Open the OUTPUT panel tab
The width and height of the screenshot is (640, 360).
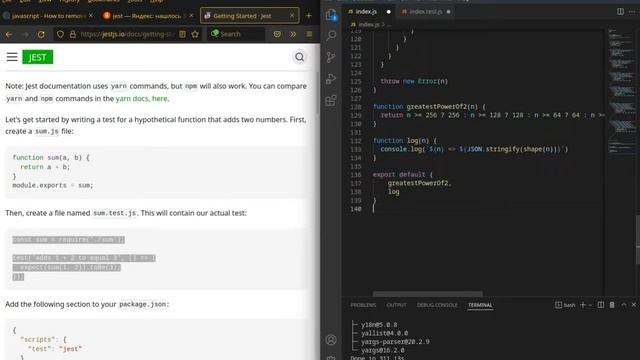pos(396,305)
